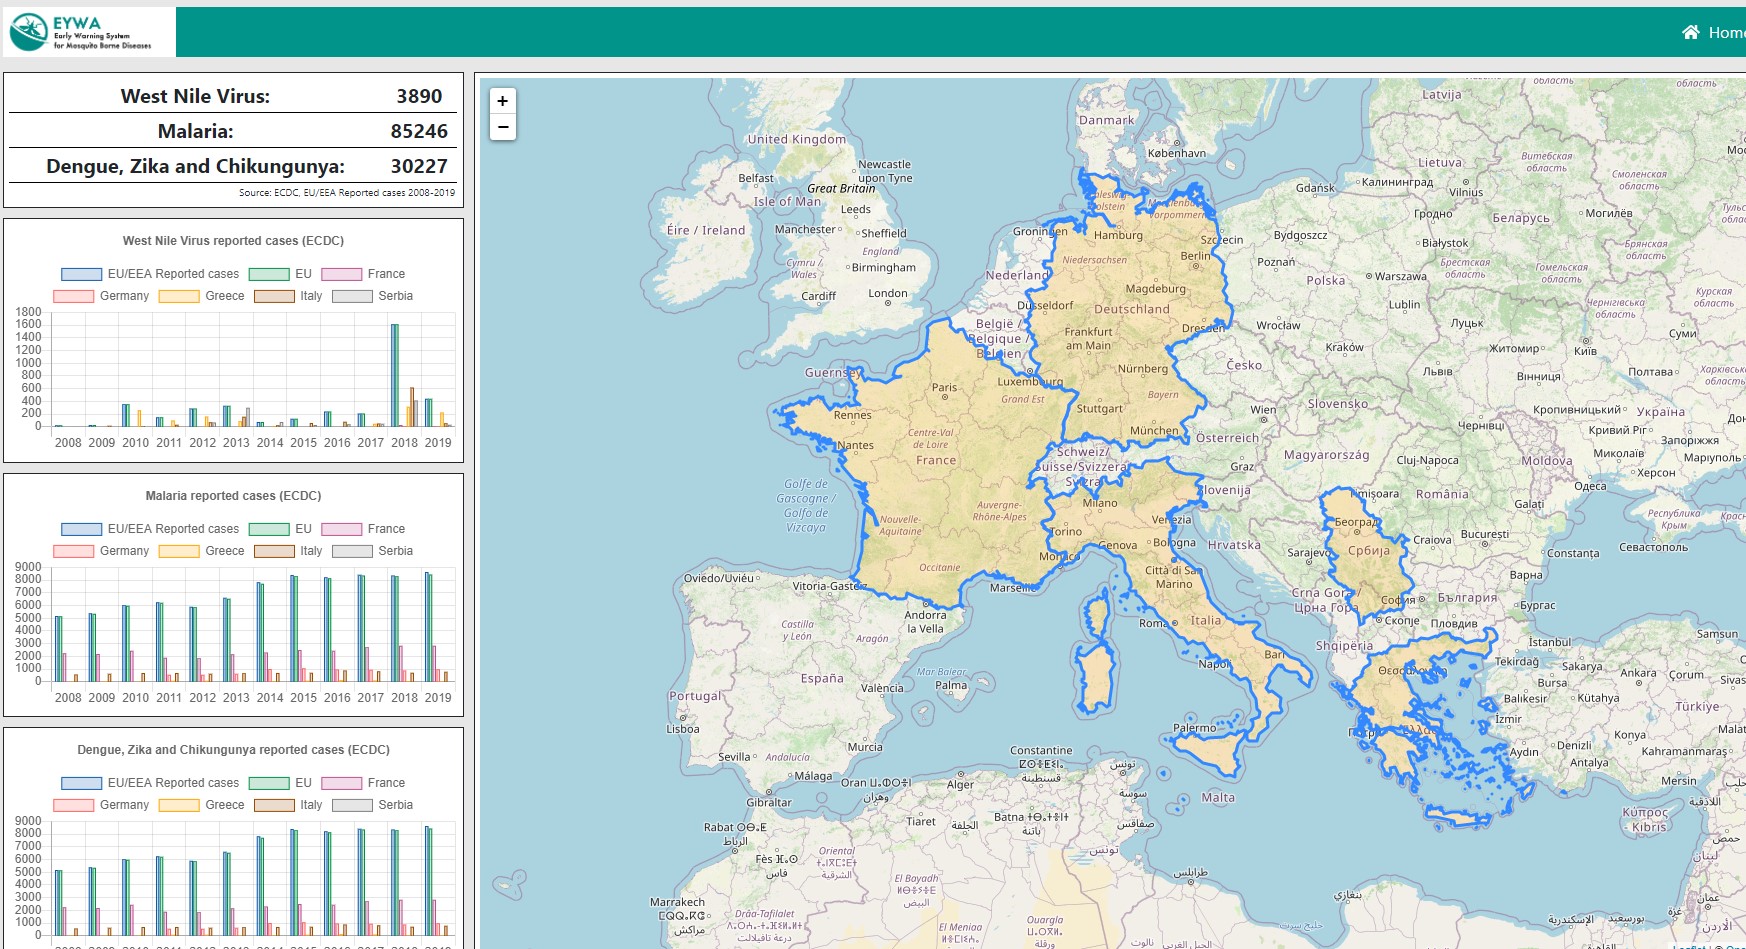Click the France country label on the map

(x=936, y=460)
